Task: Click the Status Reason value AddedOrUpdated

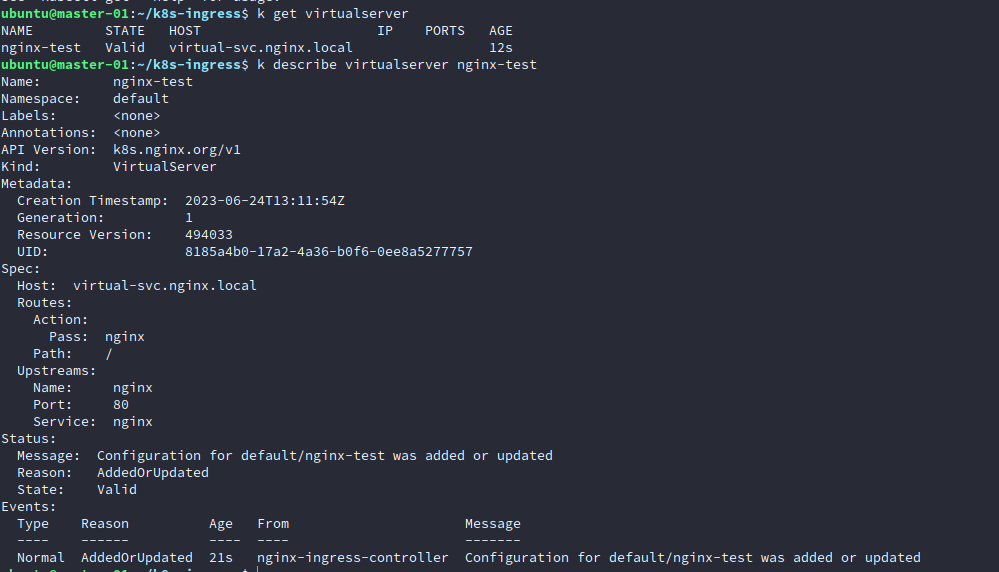Action: pos(153,473)
